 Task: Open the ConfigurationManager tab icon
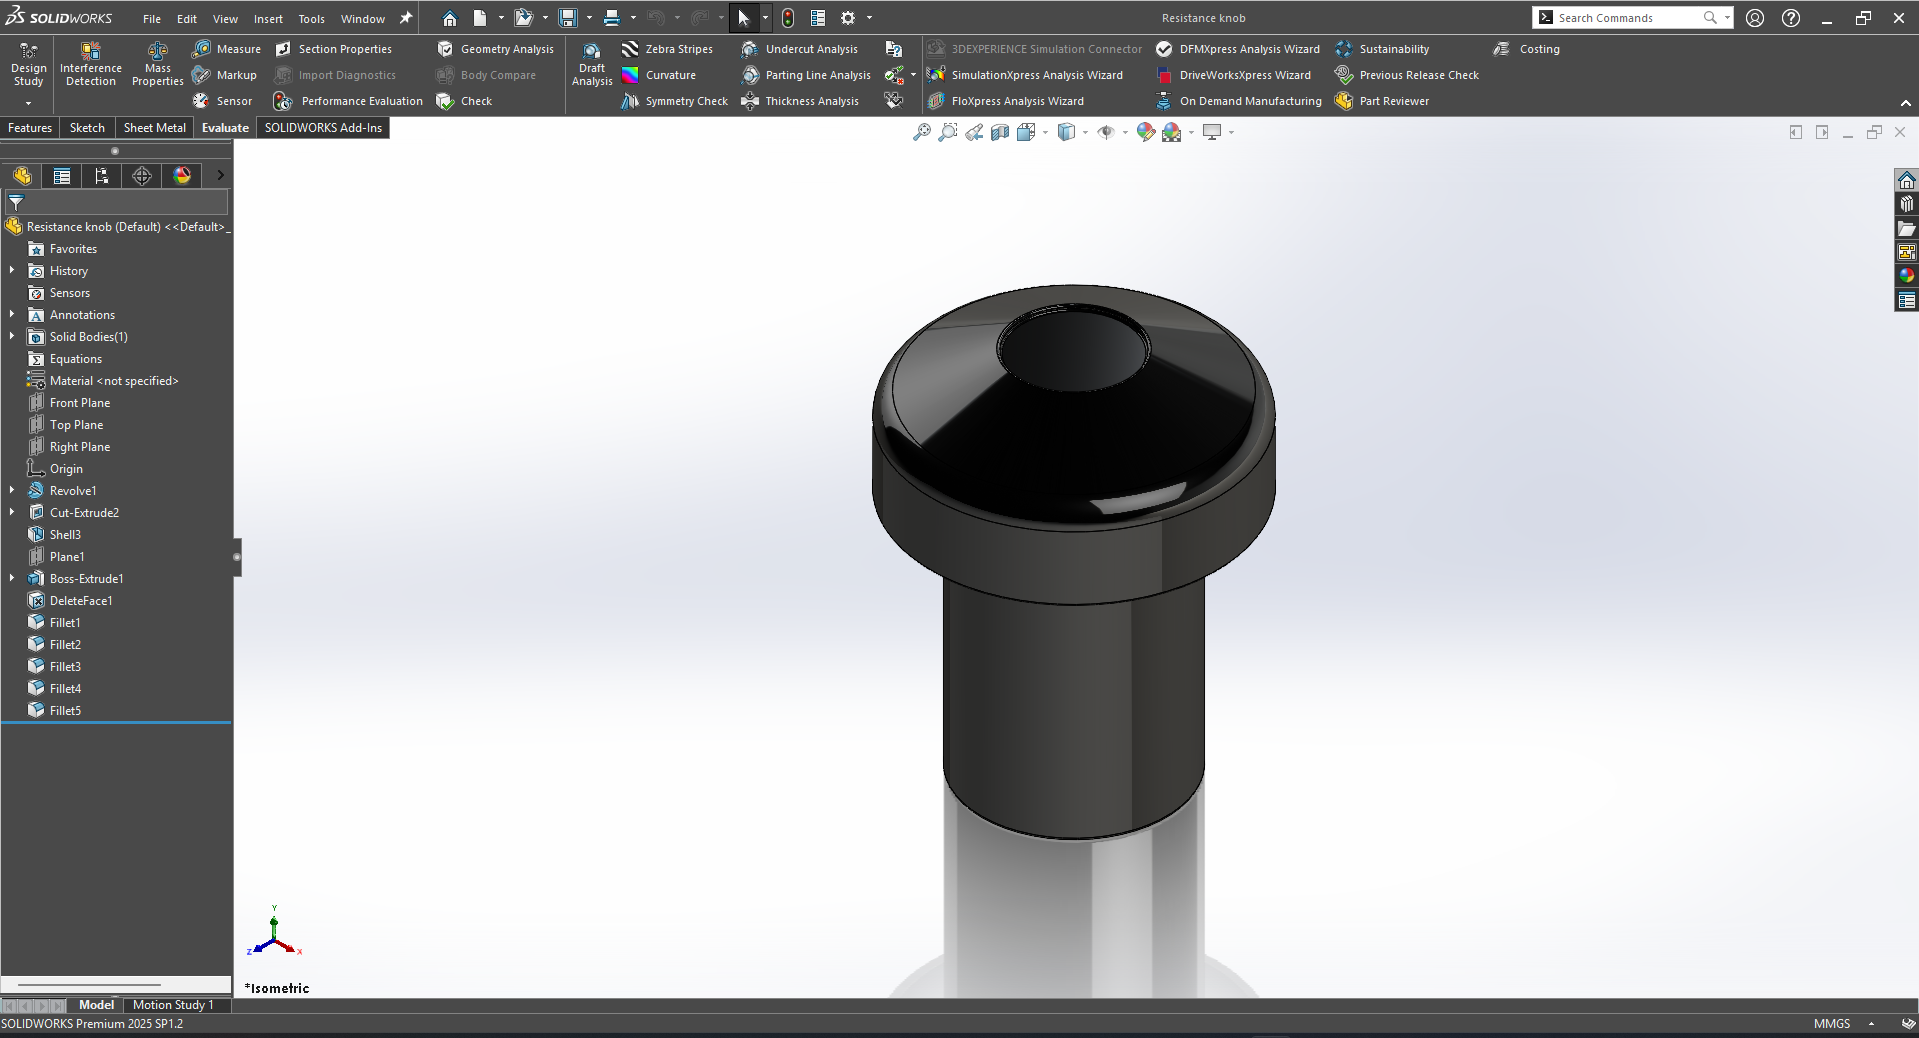[x=102, y=176]
